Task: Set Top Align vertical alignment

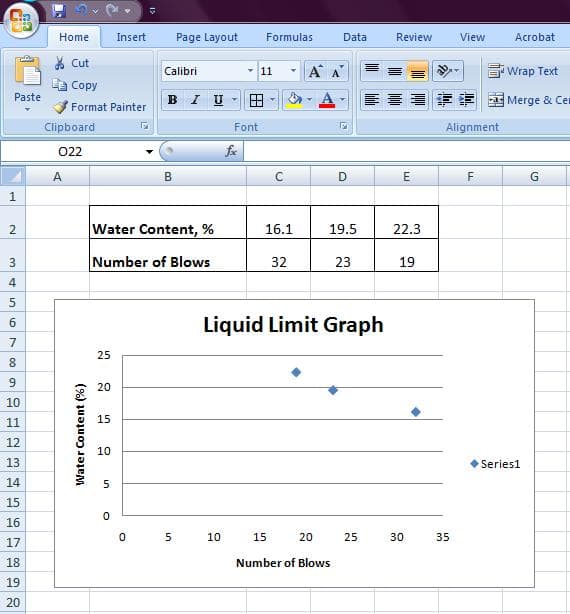Action: coord(372,71)
